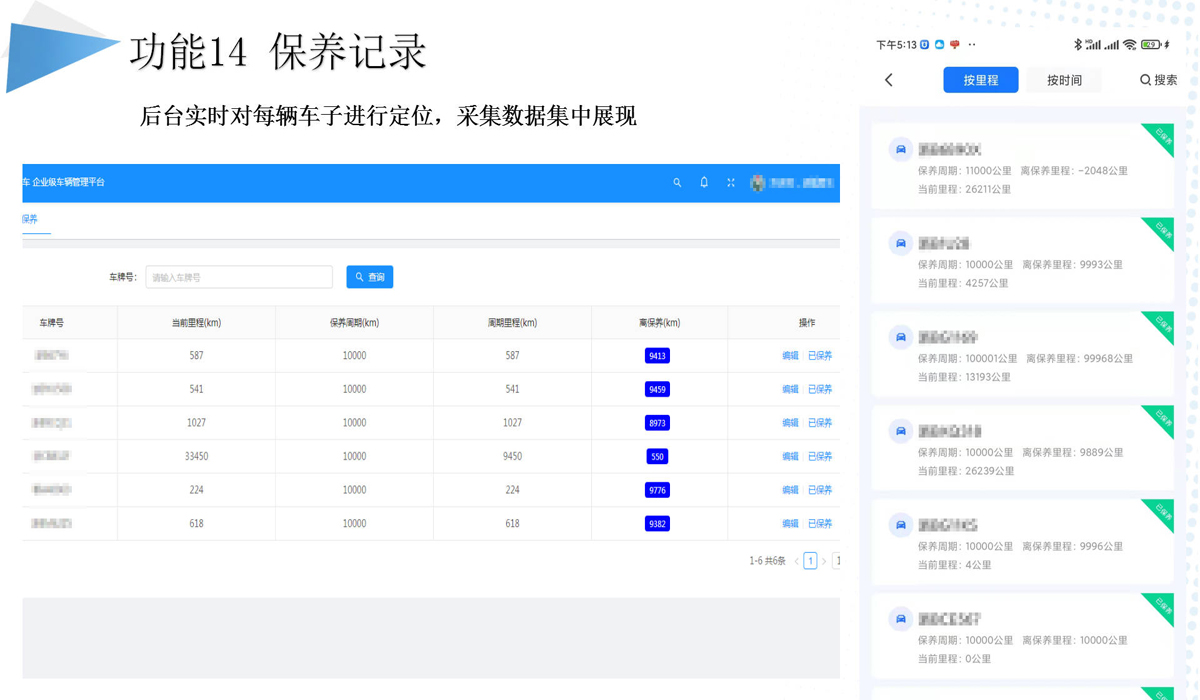Focus the 请输入车牌号 input field

pyautogui.click(x=239, y=277)
